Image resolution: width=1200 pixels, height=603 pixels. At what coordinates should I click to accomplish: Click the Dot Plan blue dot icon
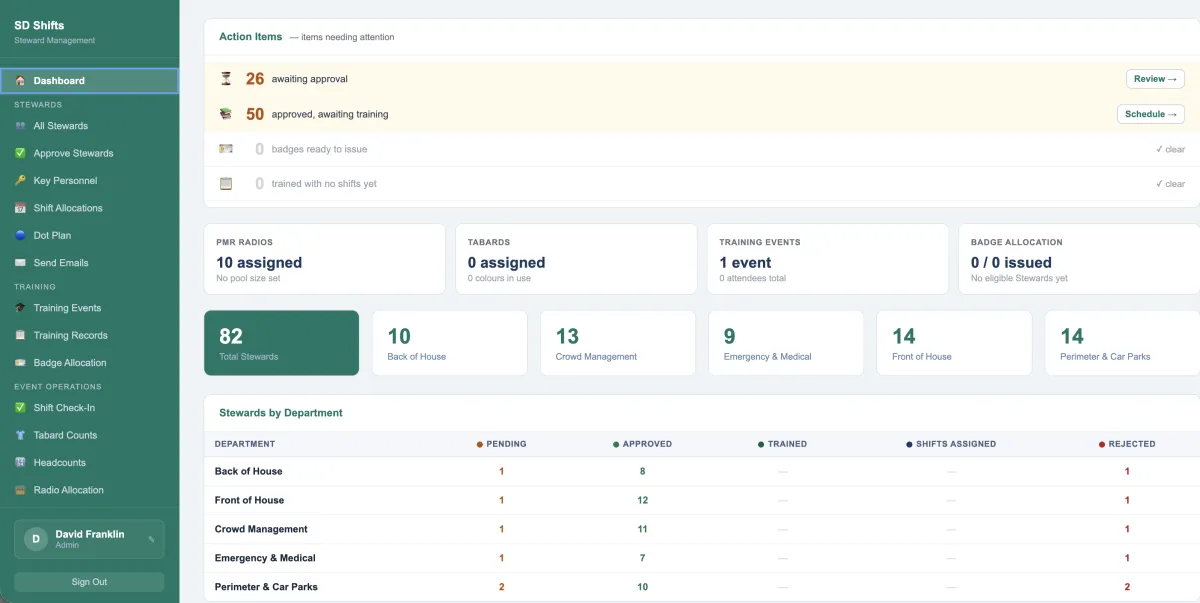pos(20,235)
